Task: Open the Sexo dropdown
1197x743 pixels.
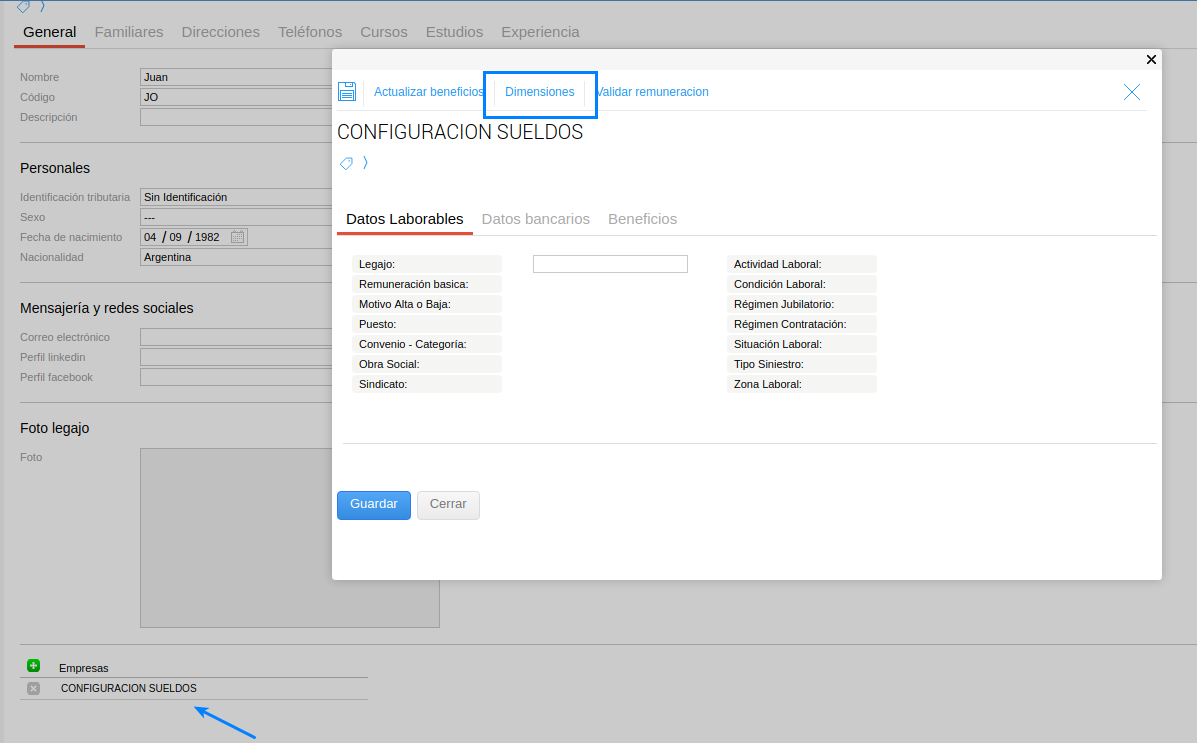Action: click(x=236, y=217)
